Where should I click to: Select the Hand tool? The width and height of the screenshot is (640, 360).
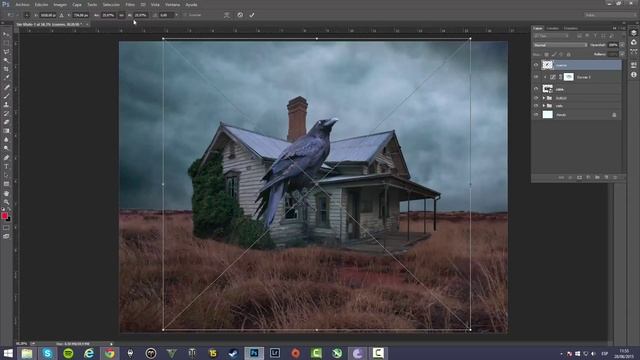(x=6, y=193)
